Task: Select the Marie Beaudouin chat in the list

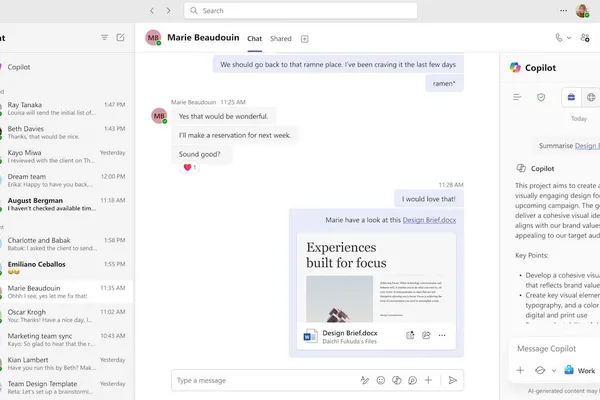Action: [67, 292]
